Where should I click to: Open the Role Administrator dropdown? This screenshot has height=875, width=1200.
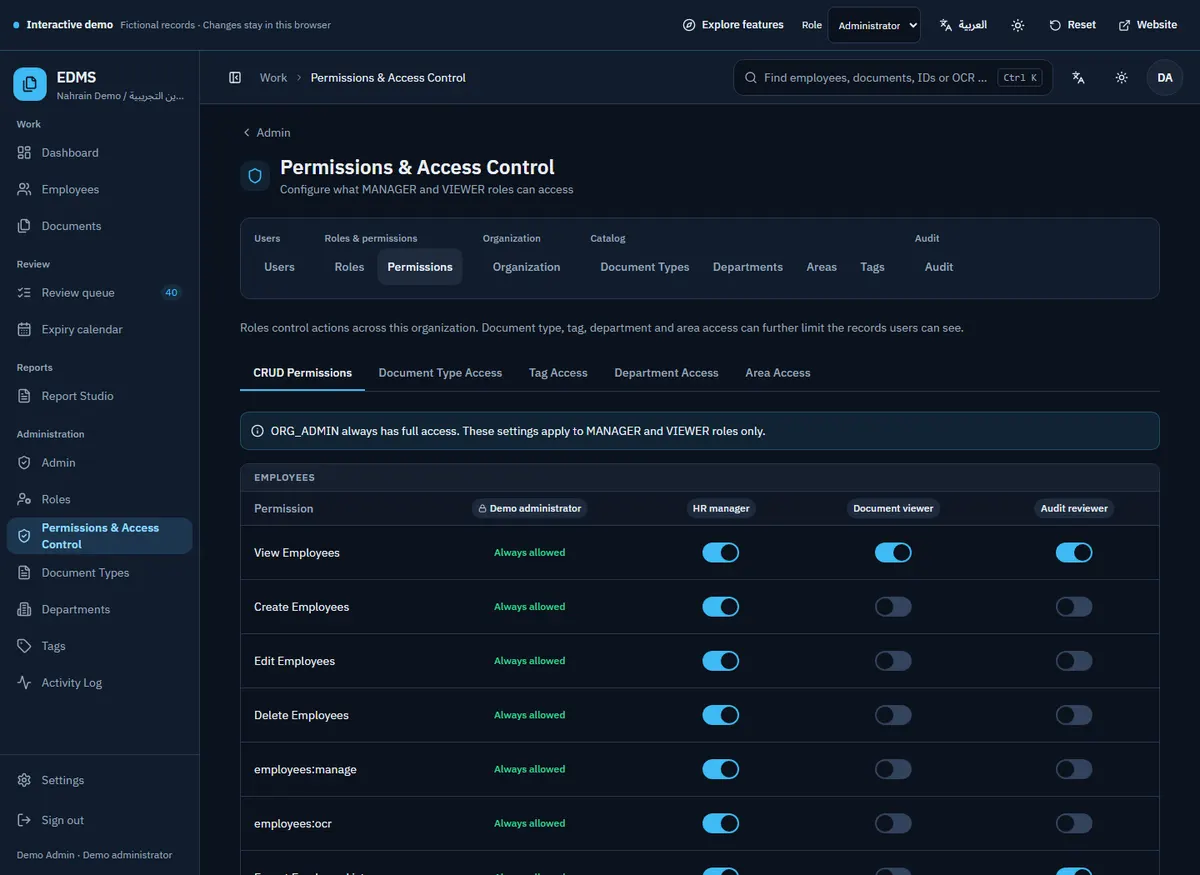coord(874,25)
